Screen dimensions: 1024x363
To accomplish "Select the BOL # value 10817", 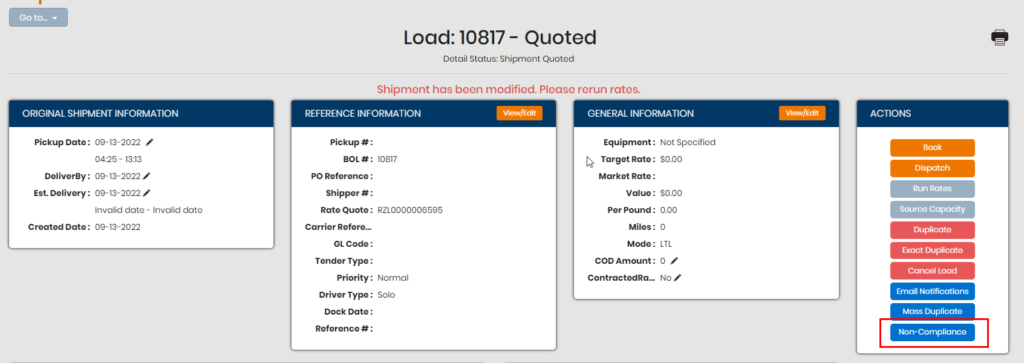I will (388, 159).
